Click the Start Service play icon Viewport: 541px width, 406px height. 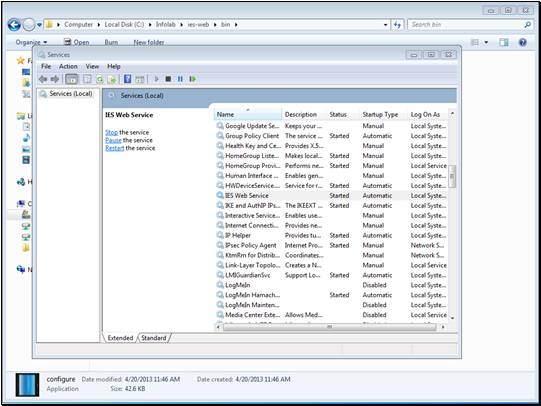tap(156, 79)
